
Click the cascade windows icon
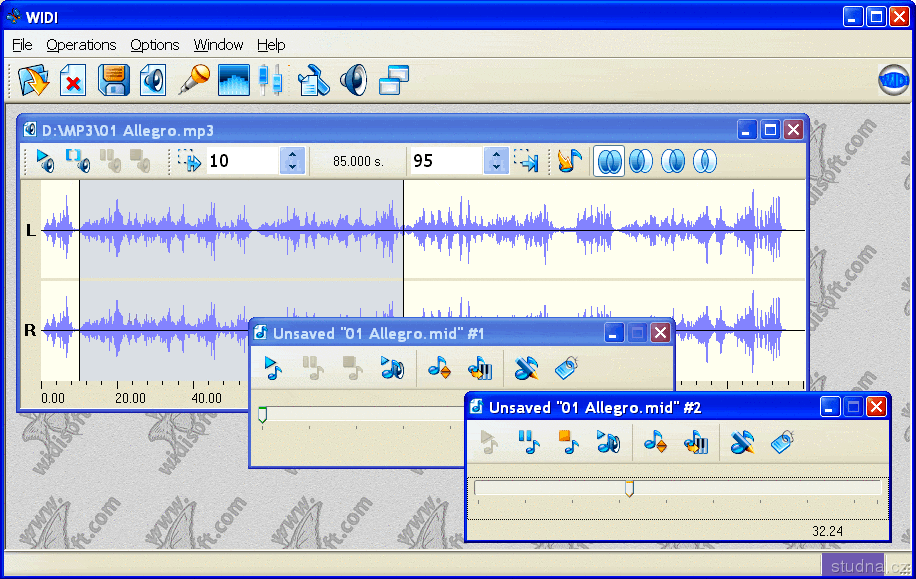(x=394, y=79)
